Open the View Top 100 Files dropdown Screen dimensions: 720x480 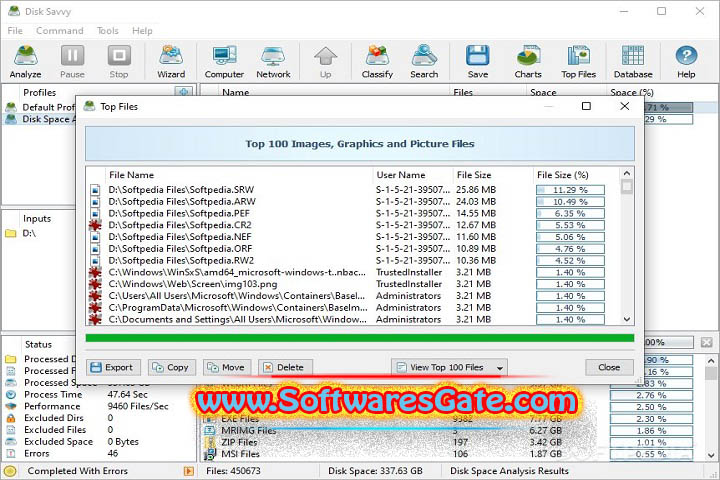pyautogui.click(x=449, y=367)
